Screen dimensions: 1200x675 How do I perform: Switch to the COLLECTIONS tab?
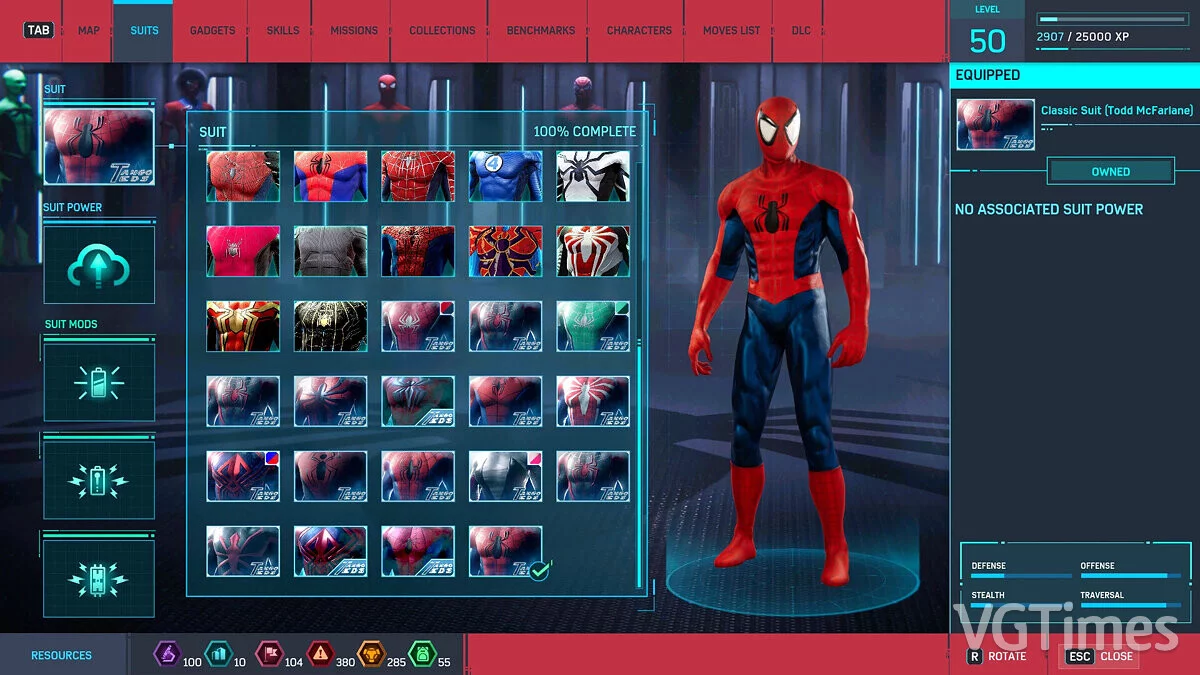pos(441,30)
